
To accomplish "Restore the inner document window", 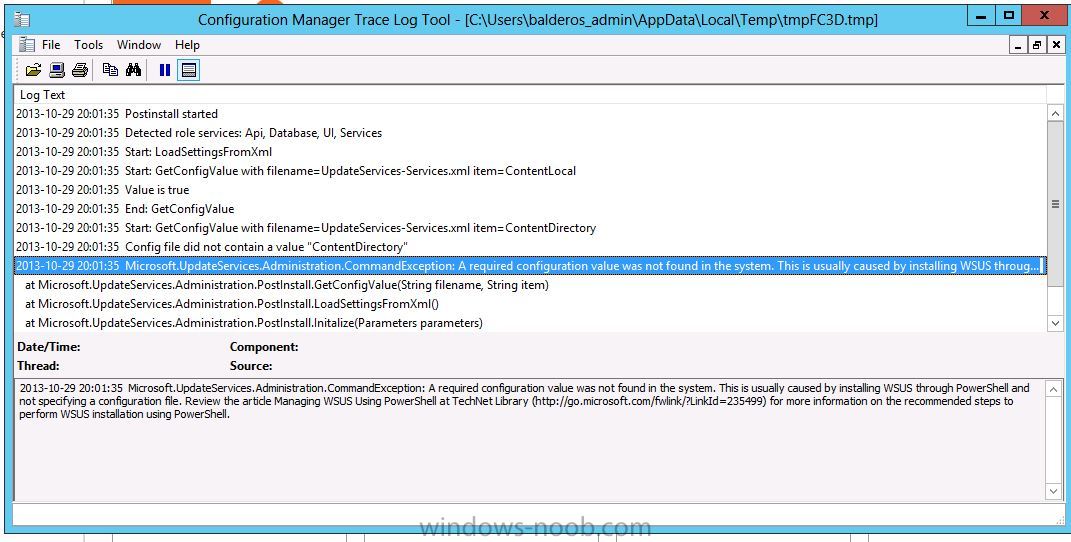I will pos(1037,45).
